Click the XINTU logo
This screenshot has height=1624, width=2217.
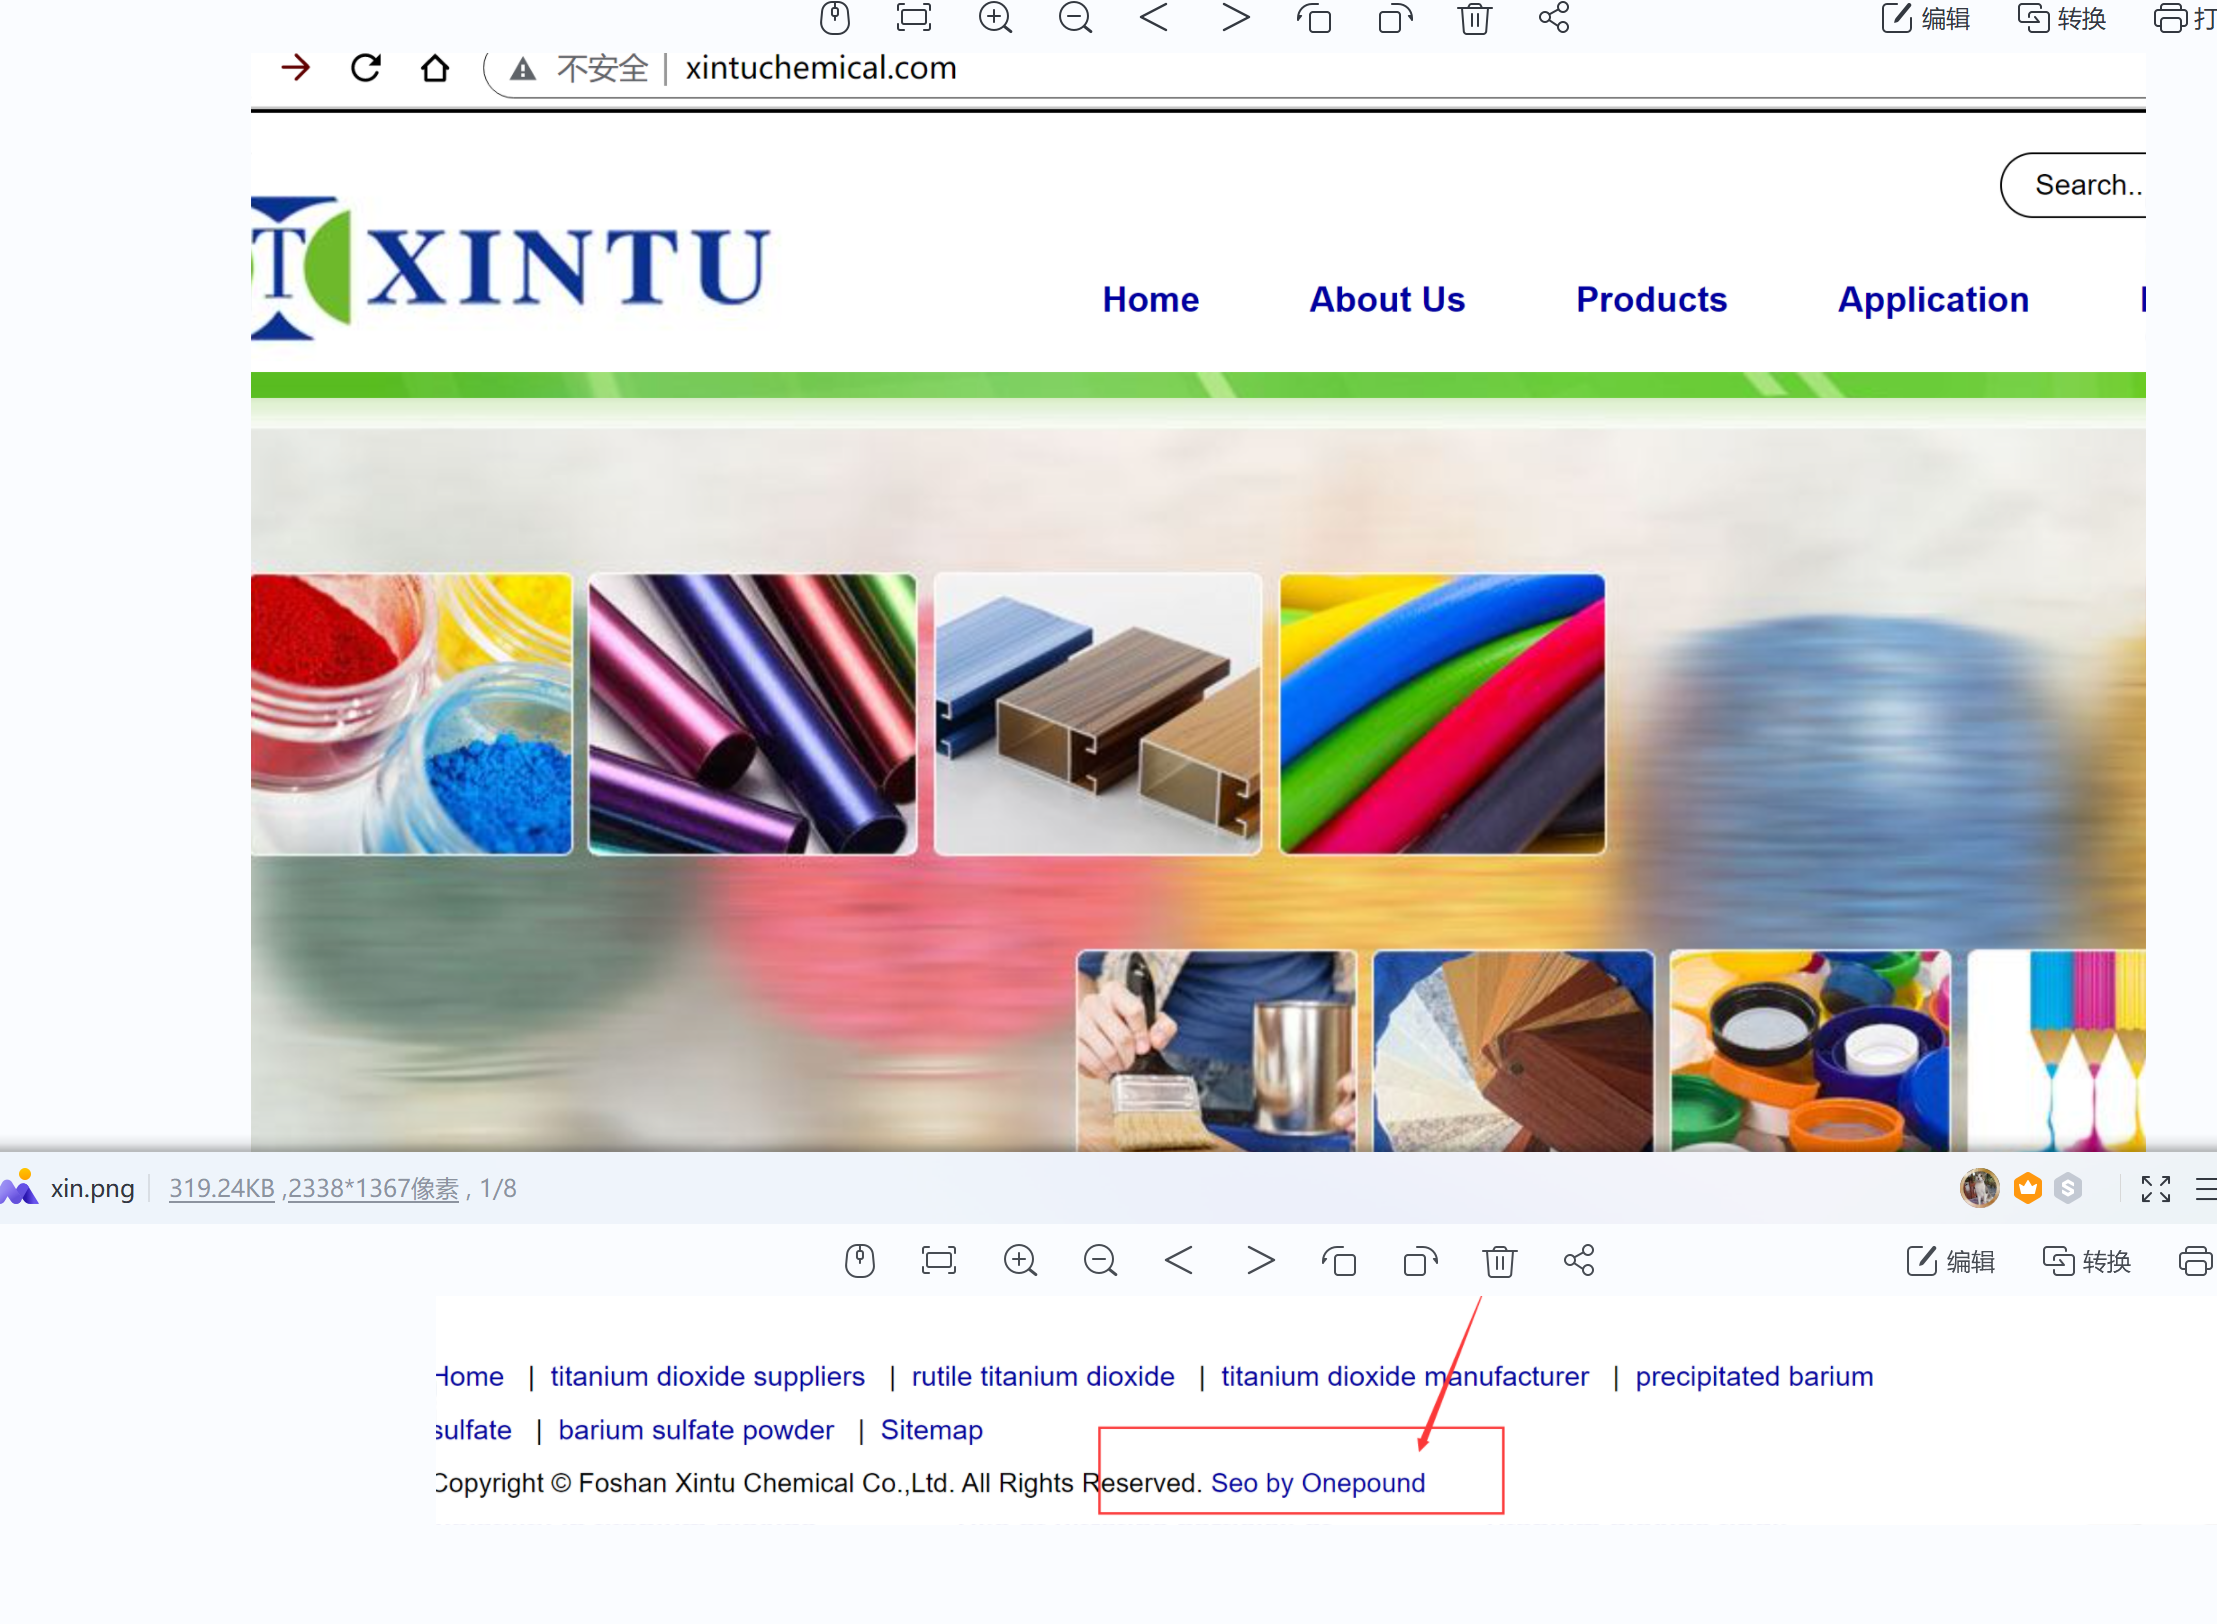pos(511,267)
